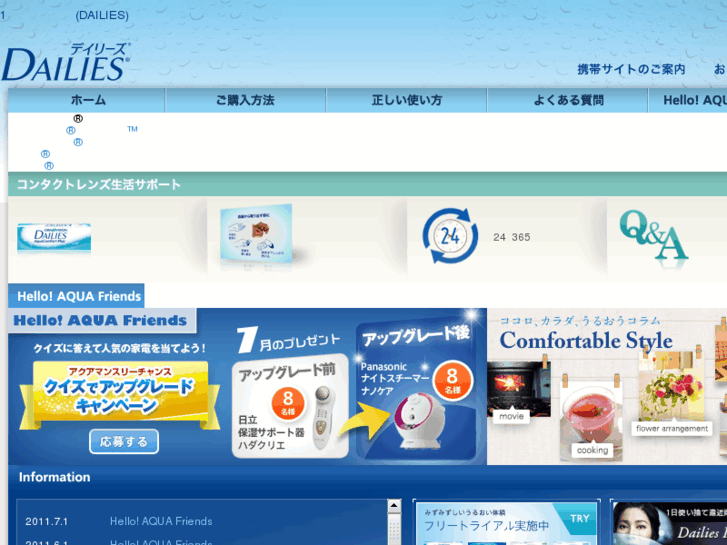The width and height of the screenshot is (727, 545).
Task: Click the TRY corner label
Action: click(x=580, y=519)
